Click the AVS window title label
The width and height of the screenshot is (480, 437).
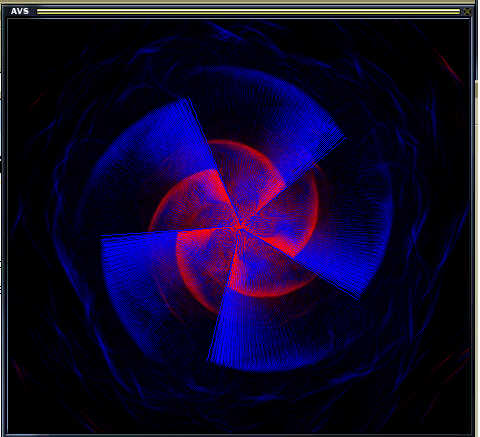click(x=20, y=11)
